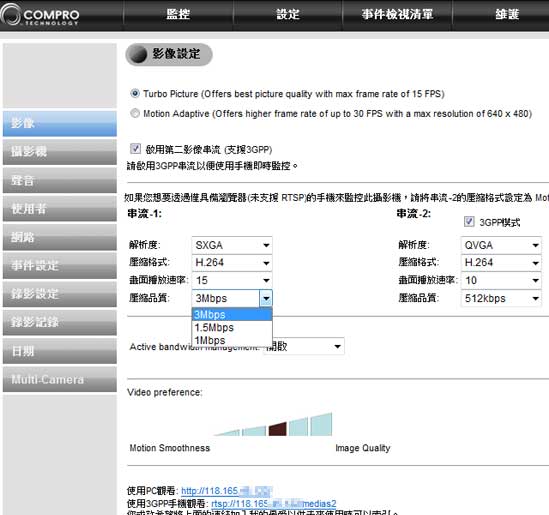Open 事件設定 in the sidebar
The width and height of the screenshot is (549, 515).
coord(60,266)
